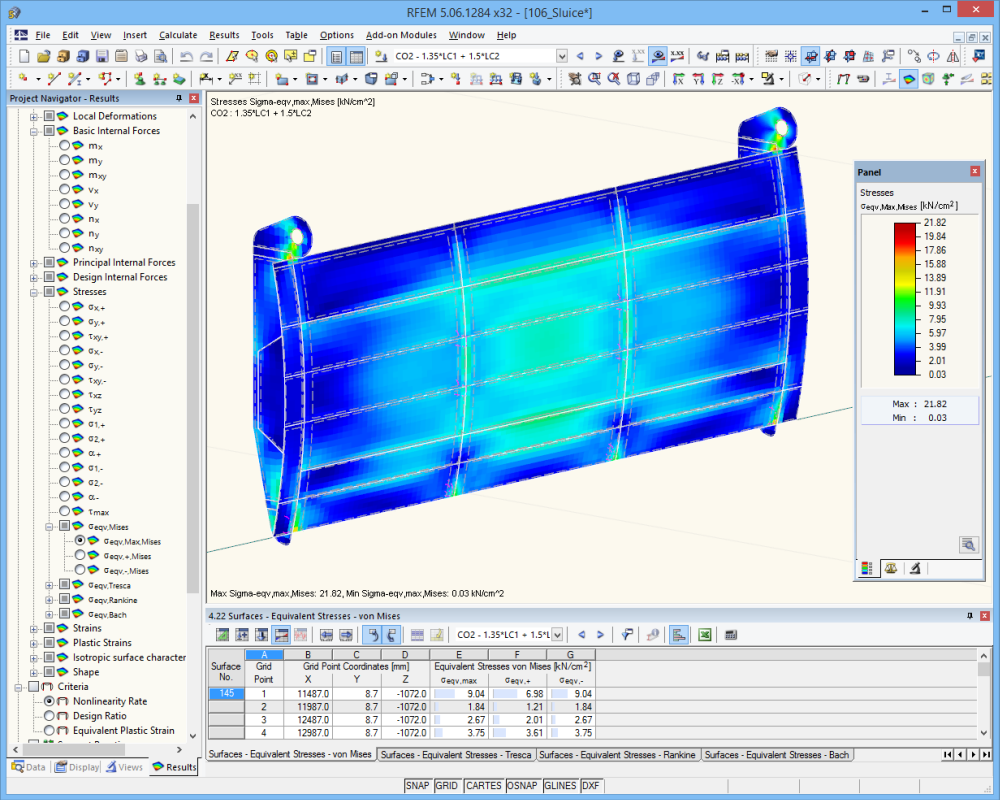Select the nxy radio button
Viewport: 1000px width, 800px height.
click(x=64, y=248)
